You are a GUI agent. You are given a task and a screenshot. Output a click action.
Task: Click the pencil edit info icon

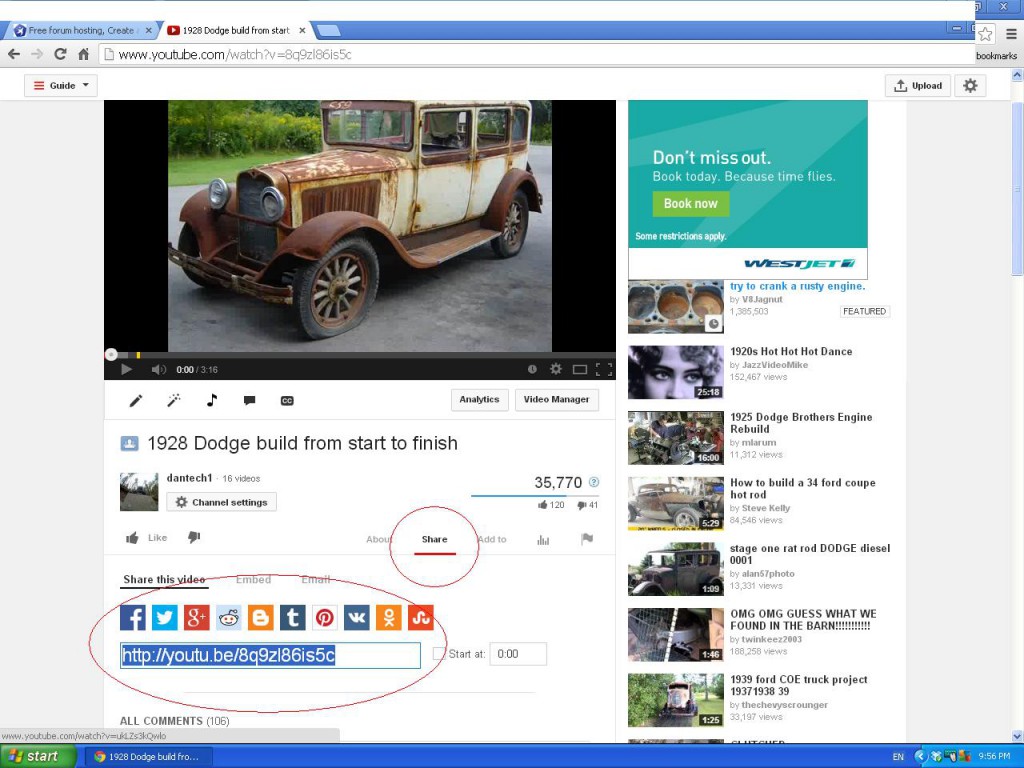(x=136, y=400)
